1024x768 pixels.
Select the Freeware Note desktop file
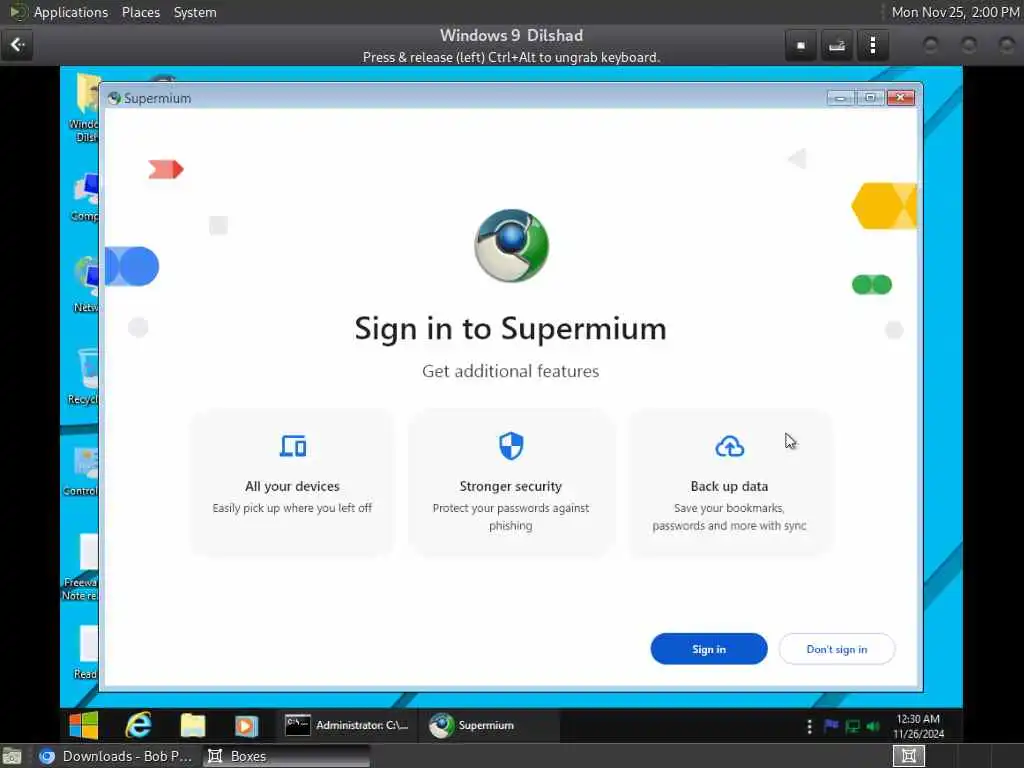(80, 567)
